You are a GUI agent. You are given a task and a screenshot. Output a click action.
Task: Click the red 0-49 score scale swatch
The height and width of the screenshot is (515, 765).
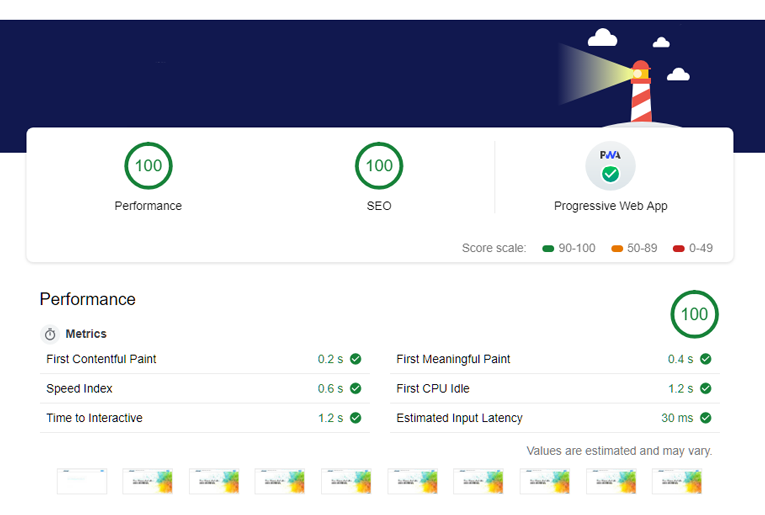click(678, 248)
